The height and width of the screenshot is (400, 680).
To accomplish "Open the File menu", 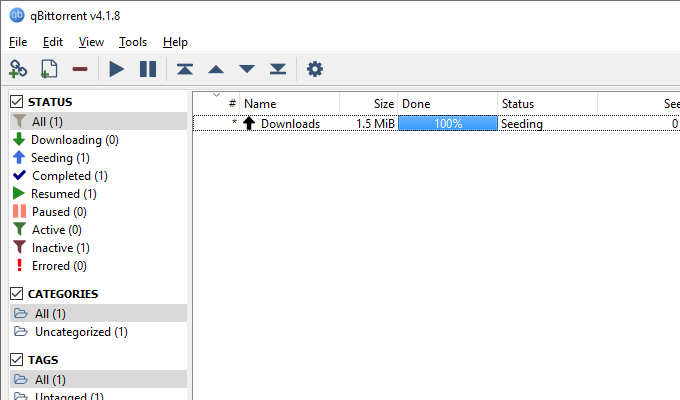I will click(18, 42).
